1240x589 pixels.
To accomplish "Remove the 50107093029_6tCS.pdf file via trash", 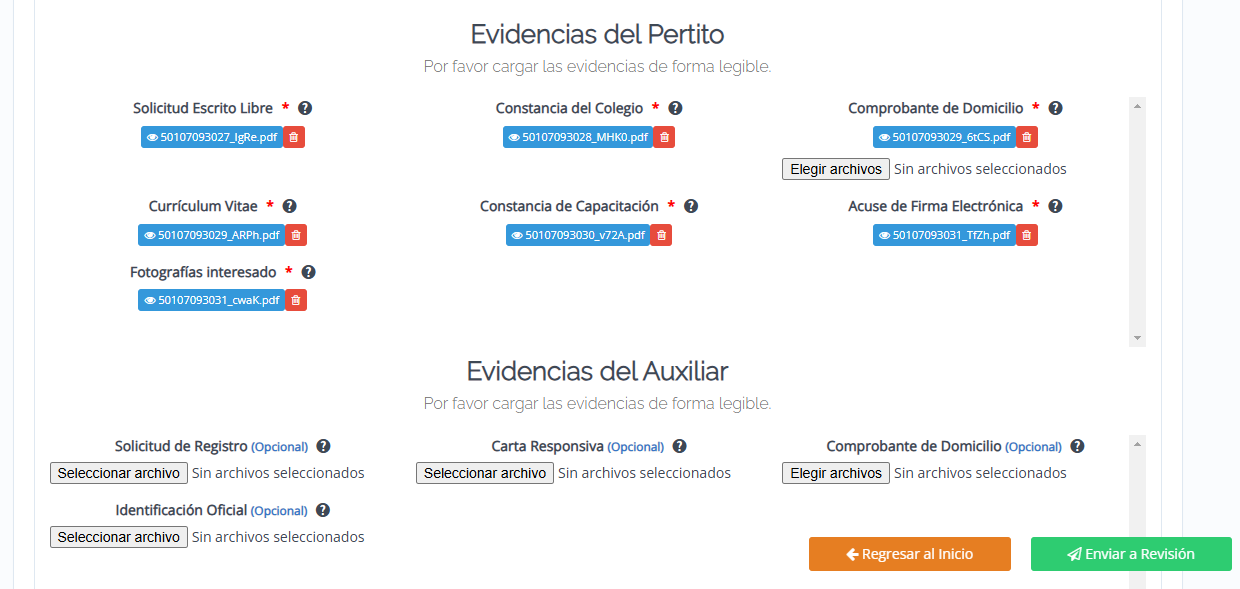I will click(1027, 137).
